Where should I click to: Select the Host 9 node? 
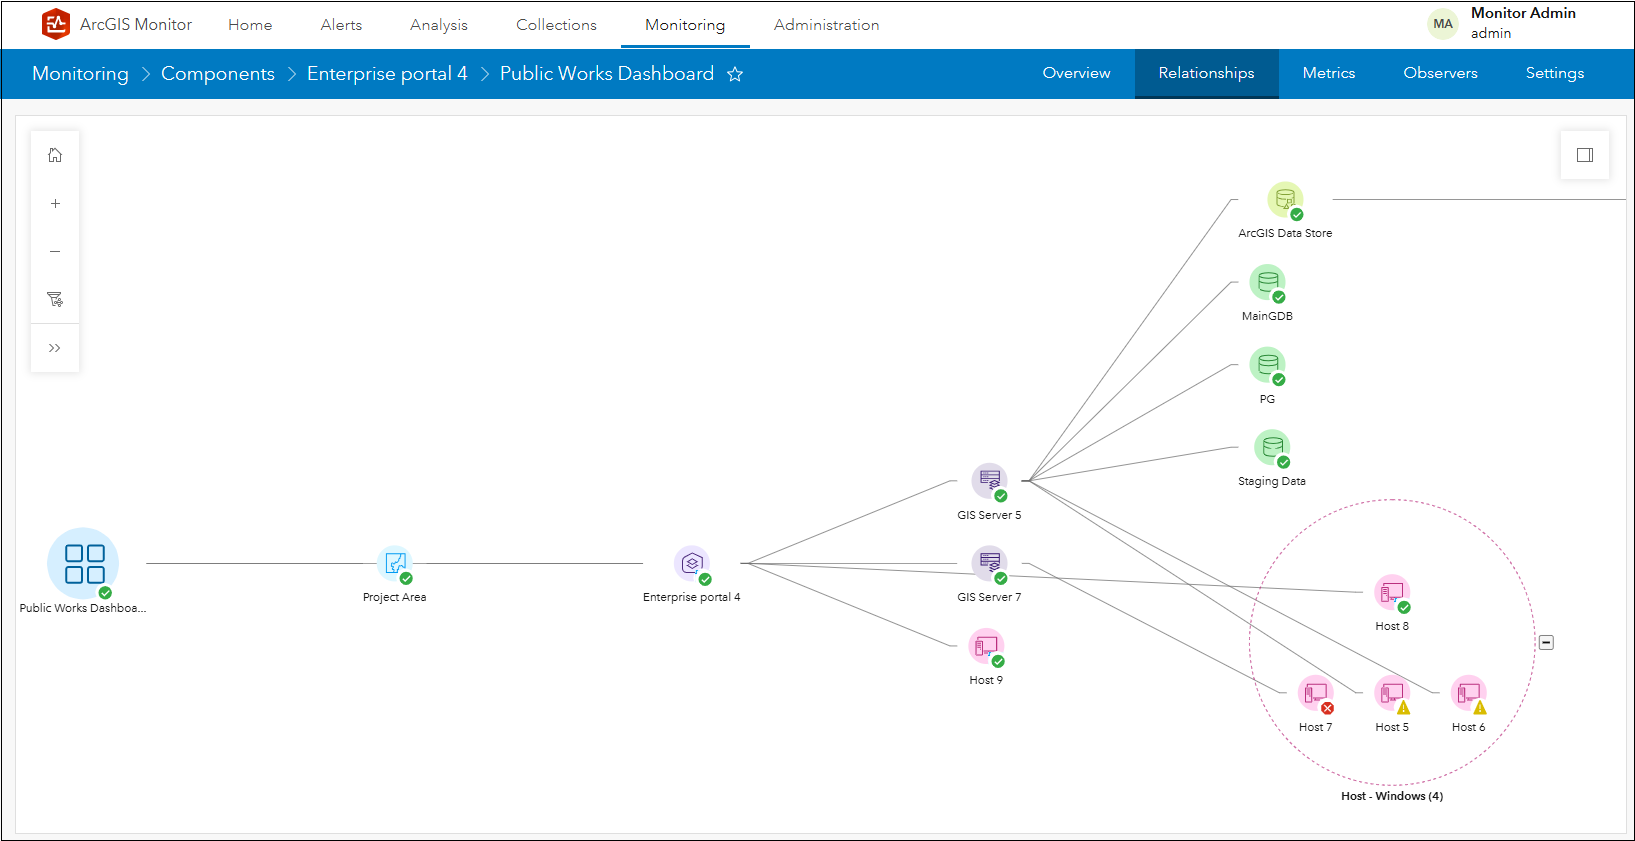pyautogui.click(x=986, y=646)
